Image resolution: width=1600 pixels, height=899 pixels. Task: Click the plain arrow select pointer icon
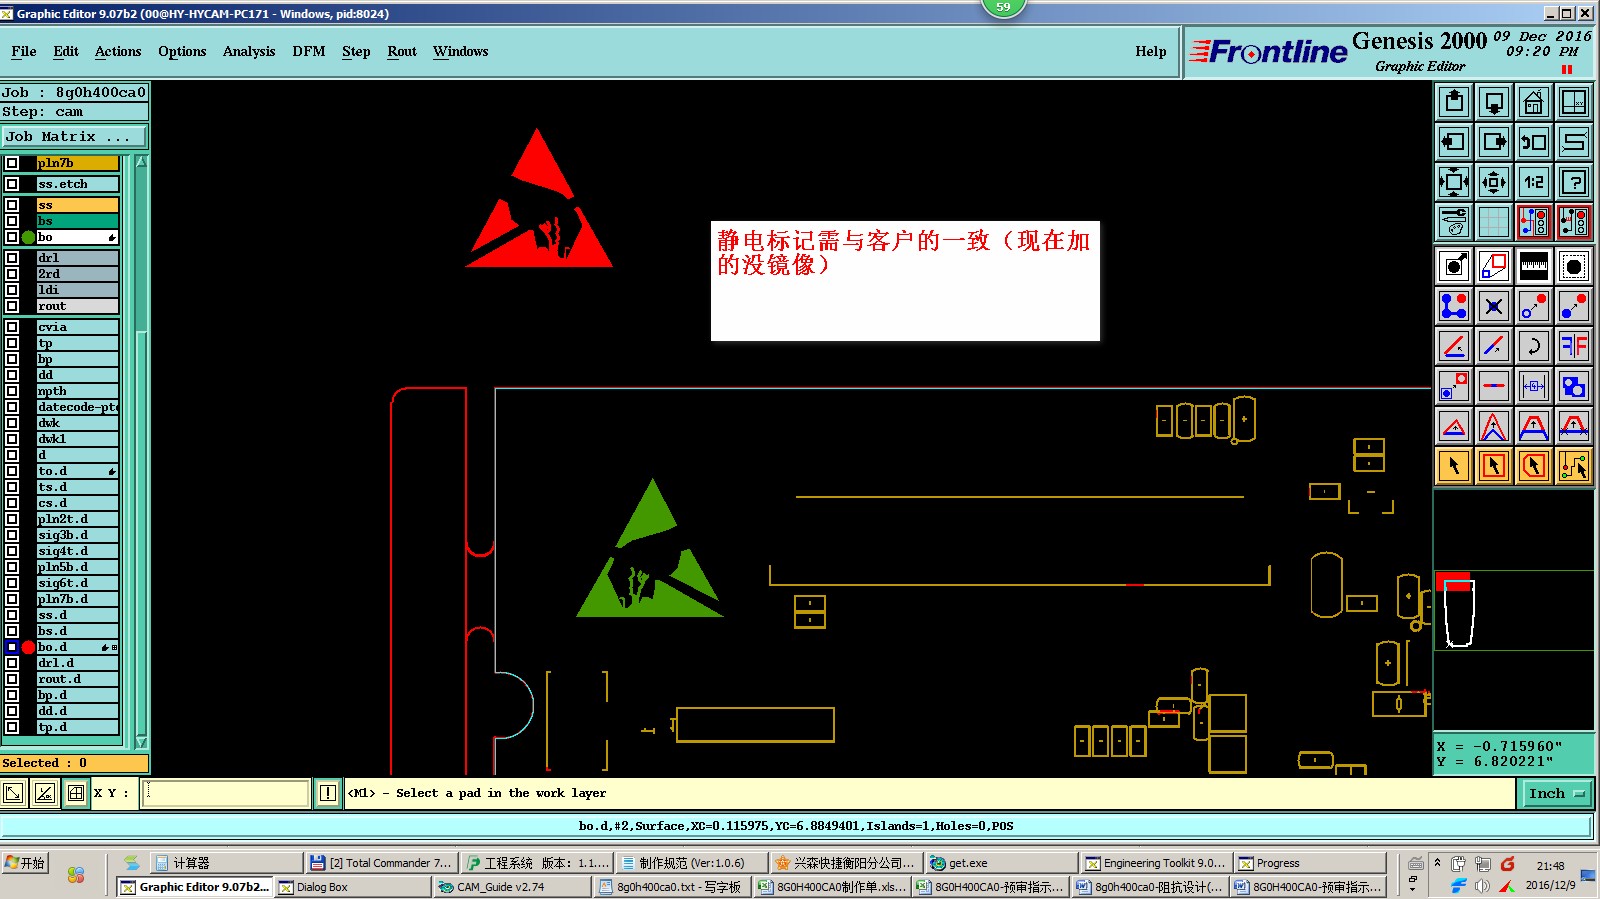1454,466
